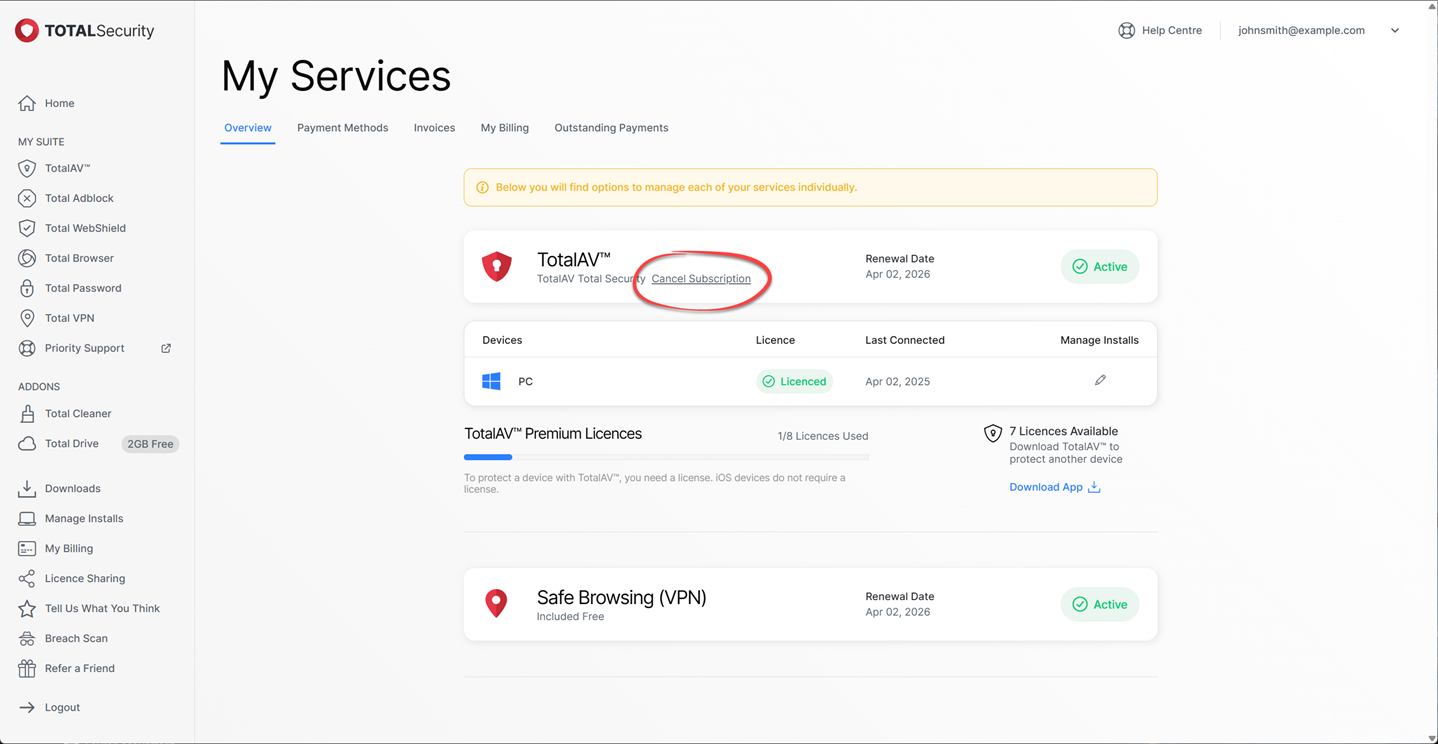
Task: Open Breach Scan icon
Action: (x=27, y=638)
